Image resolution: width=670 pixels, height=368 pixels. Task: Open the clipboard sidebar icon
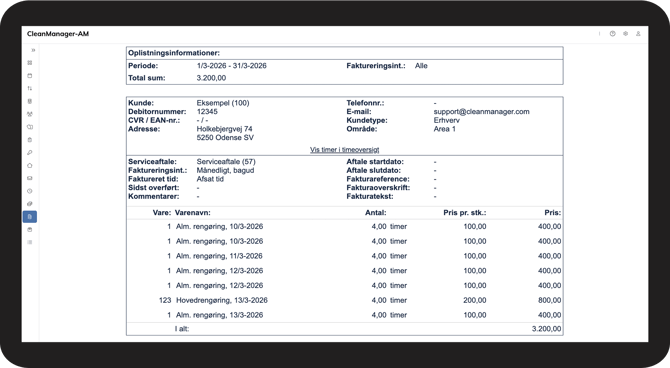(x=30, y=140)
